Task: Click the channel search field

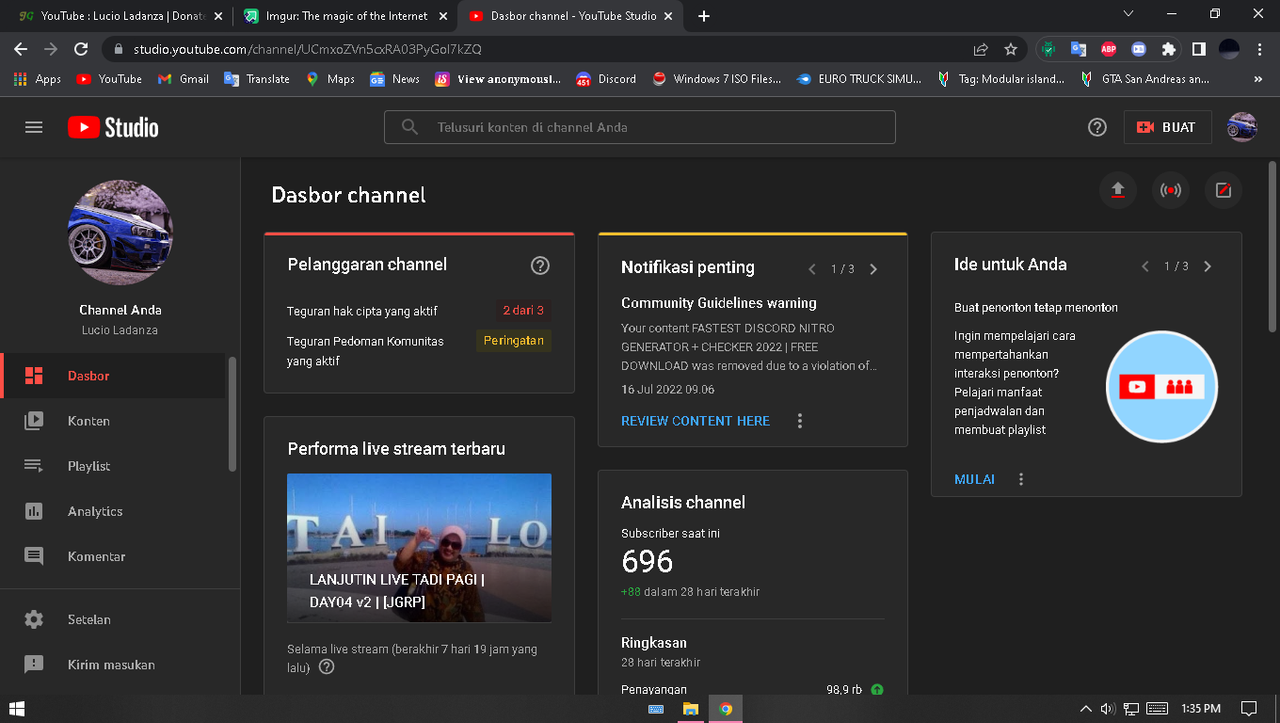Action: point(640,127)
